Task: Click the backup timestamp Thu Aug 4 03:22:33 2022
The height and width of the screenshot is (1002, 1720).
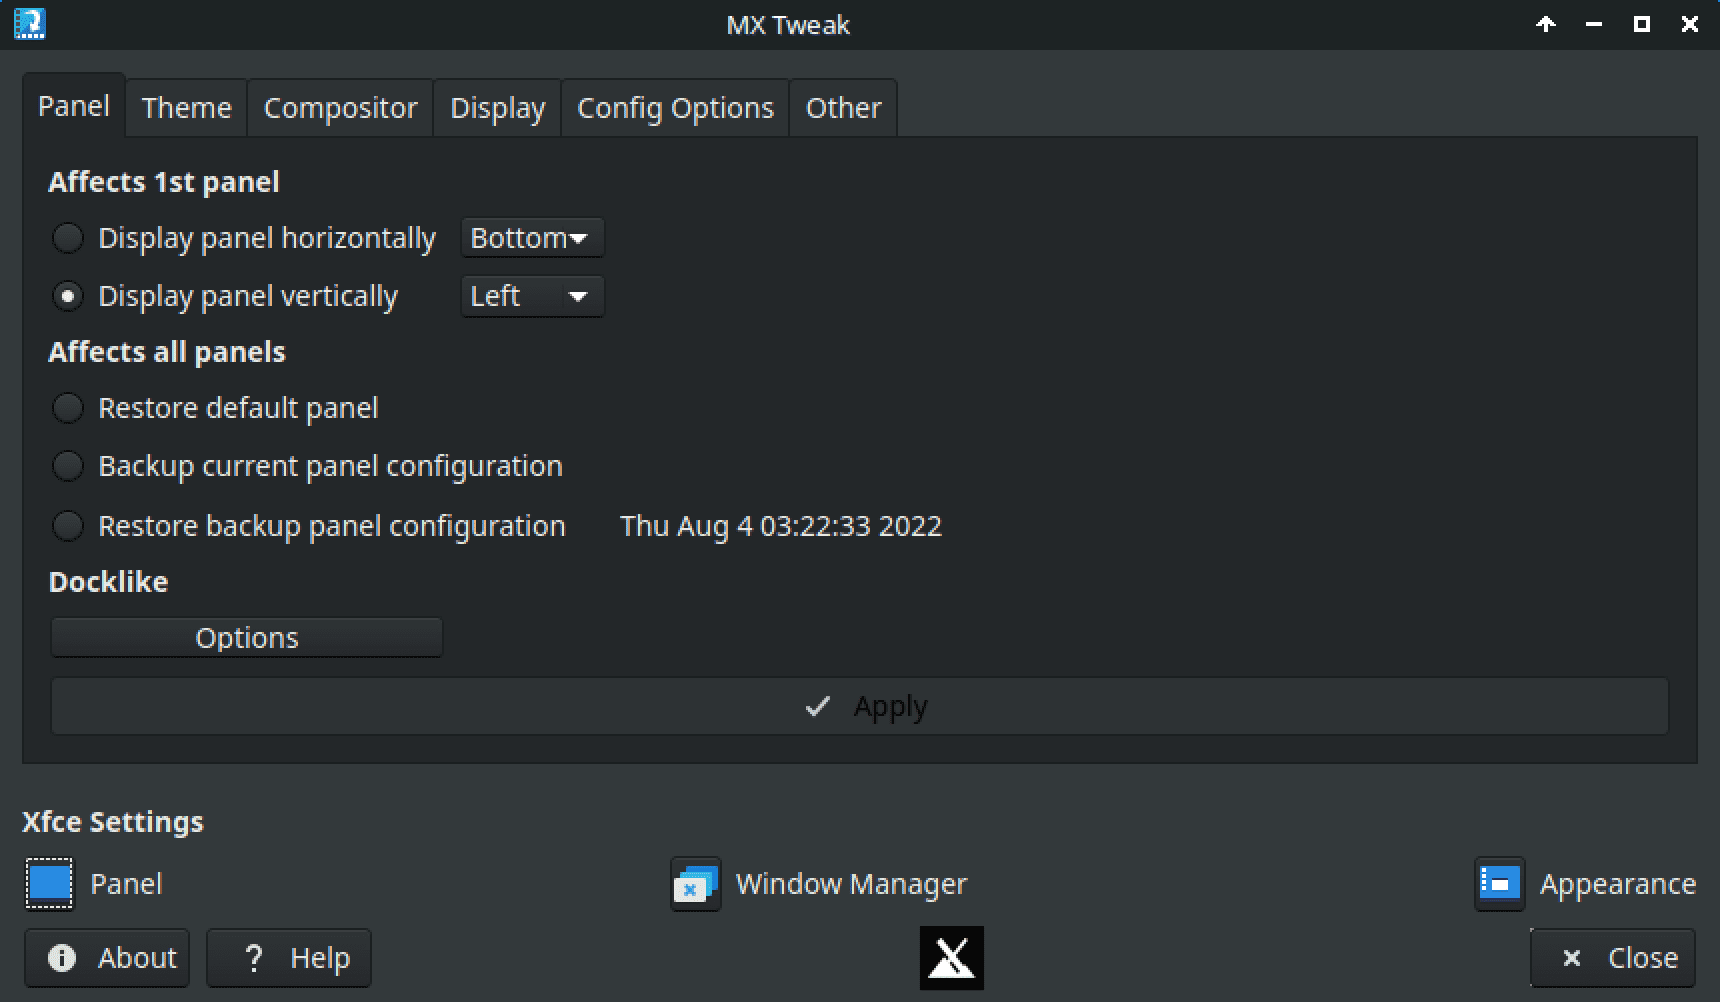Action: click(781, 526)
